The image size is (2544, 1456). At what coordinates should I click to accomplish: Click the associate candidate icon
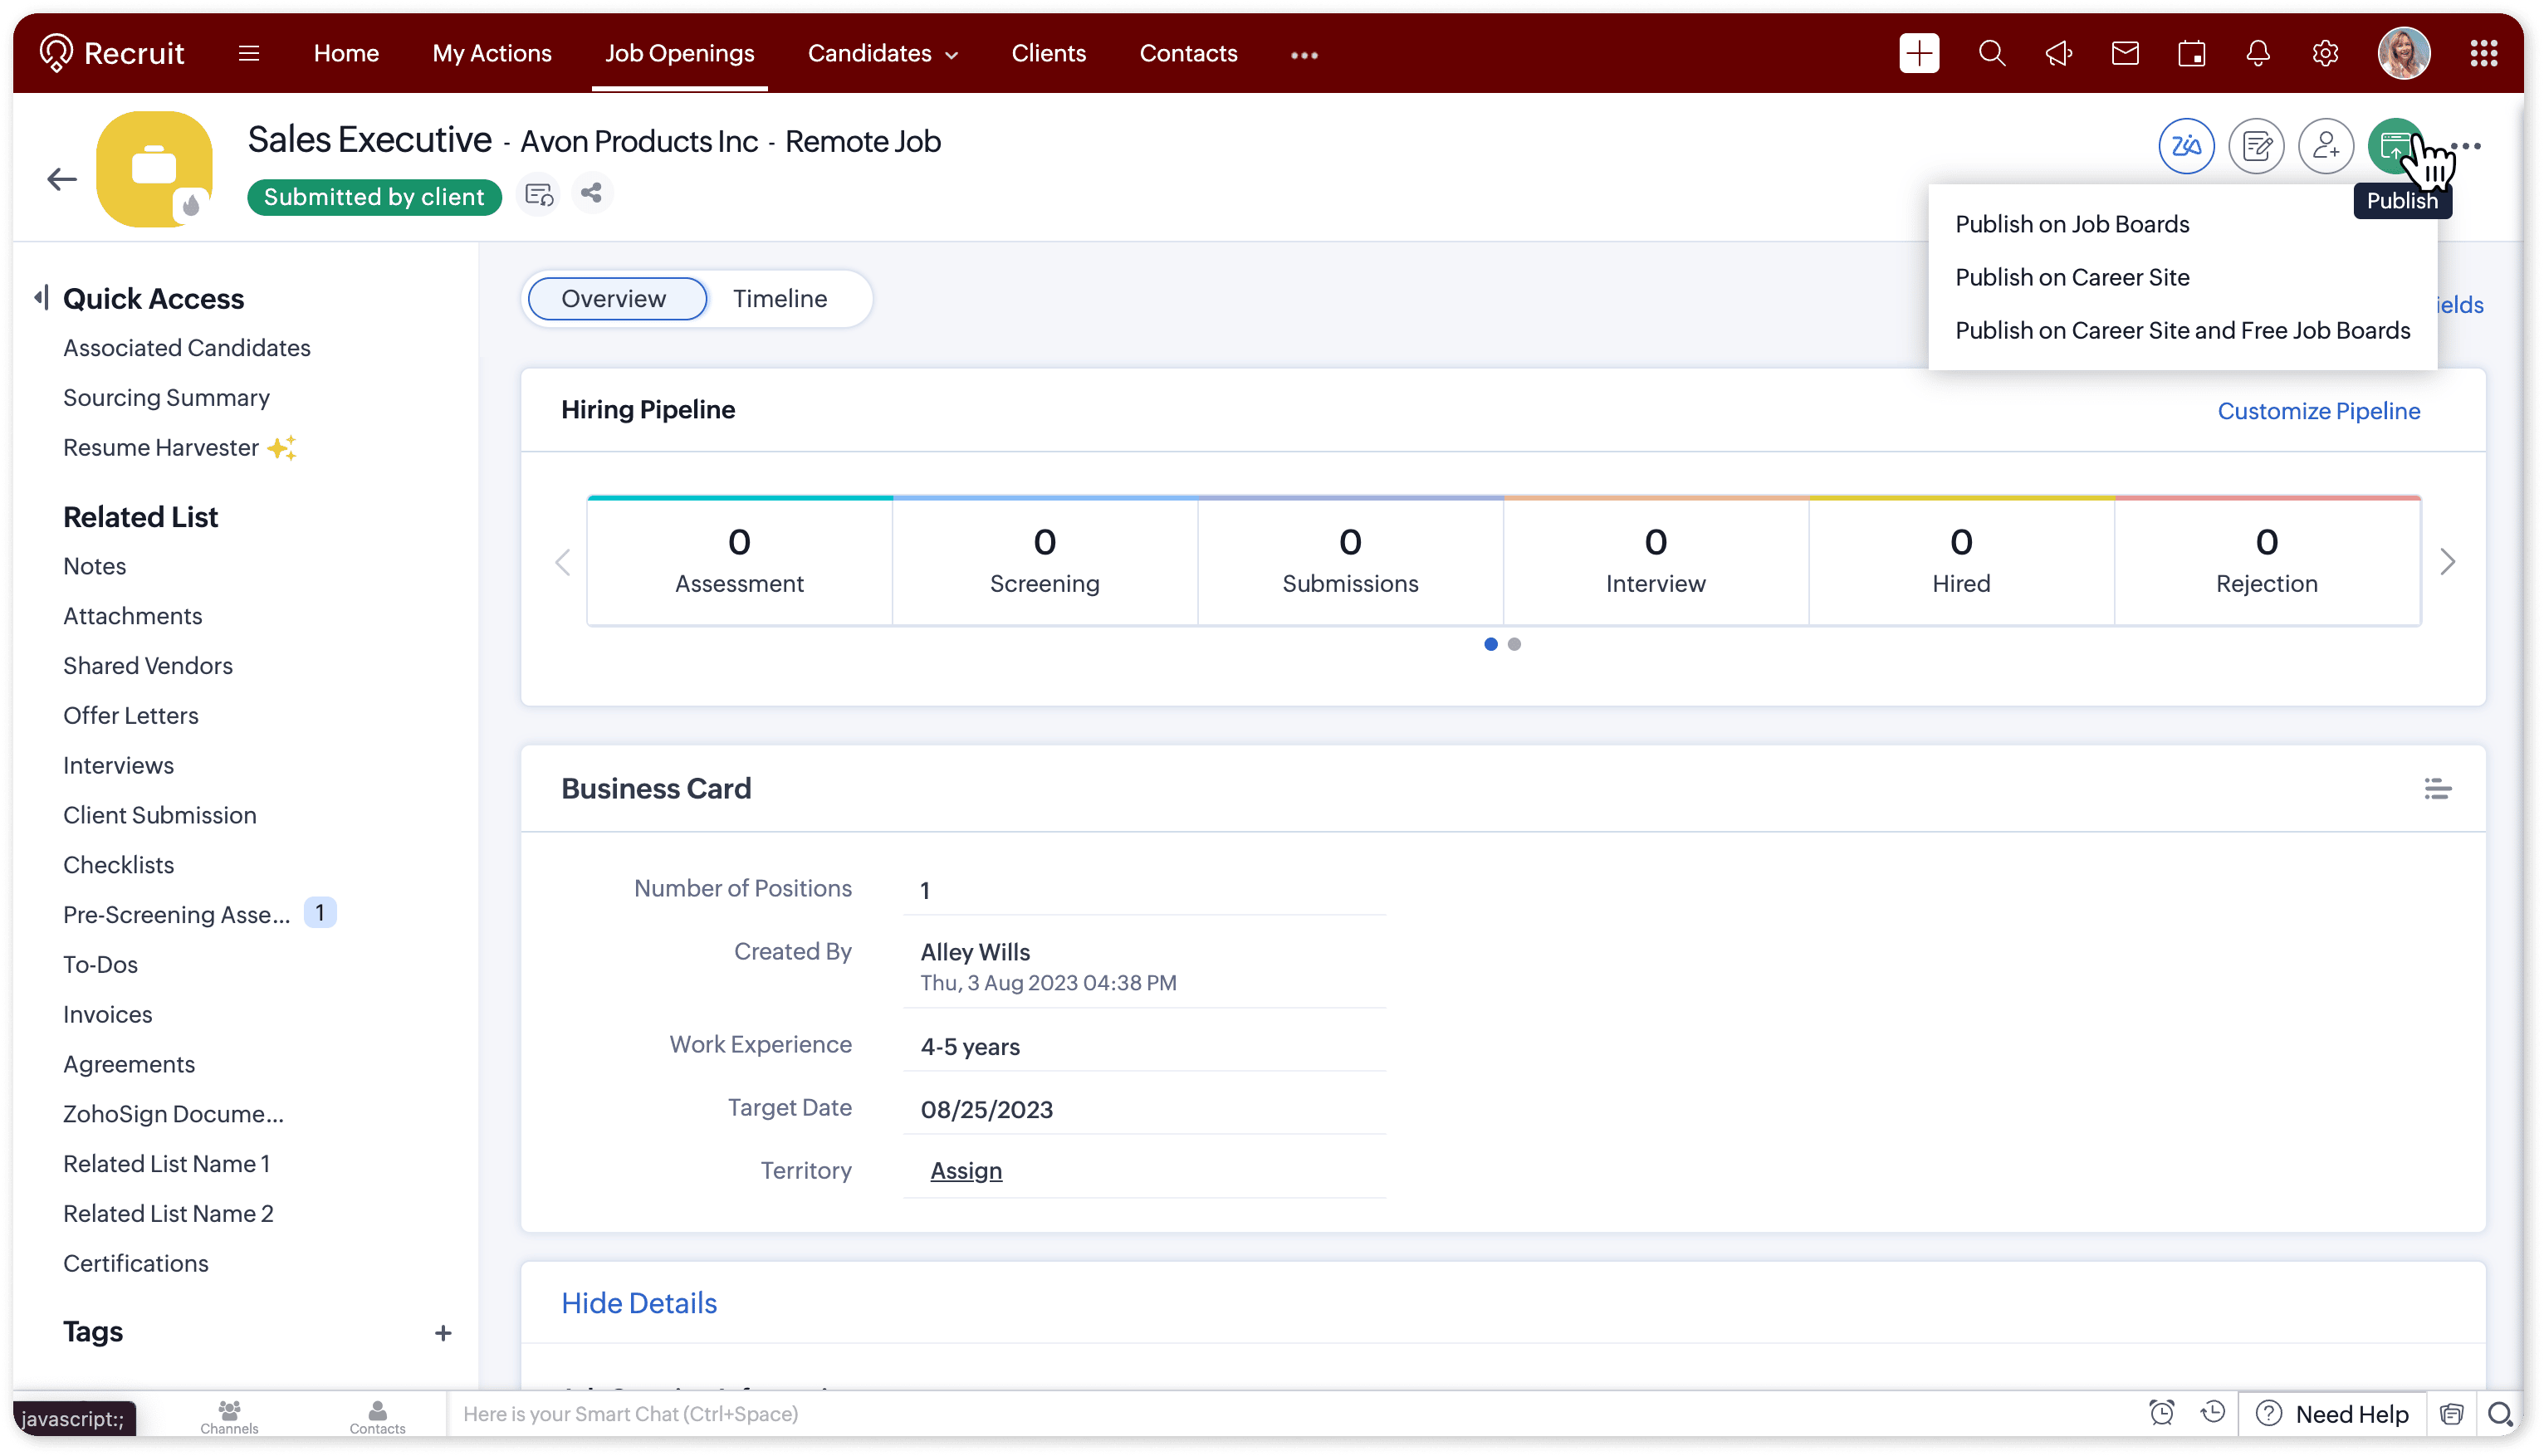[x=2326, y=147]
